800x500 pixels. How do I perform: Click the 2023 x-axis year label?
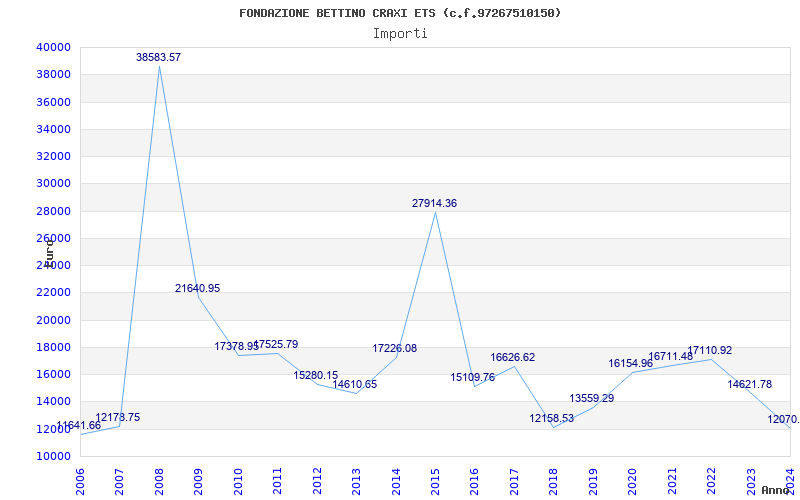click(751, 481)
